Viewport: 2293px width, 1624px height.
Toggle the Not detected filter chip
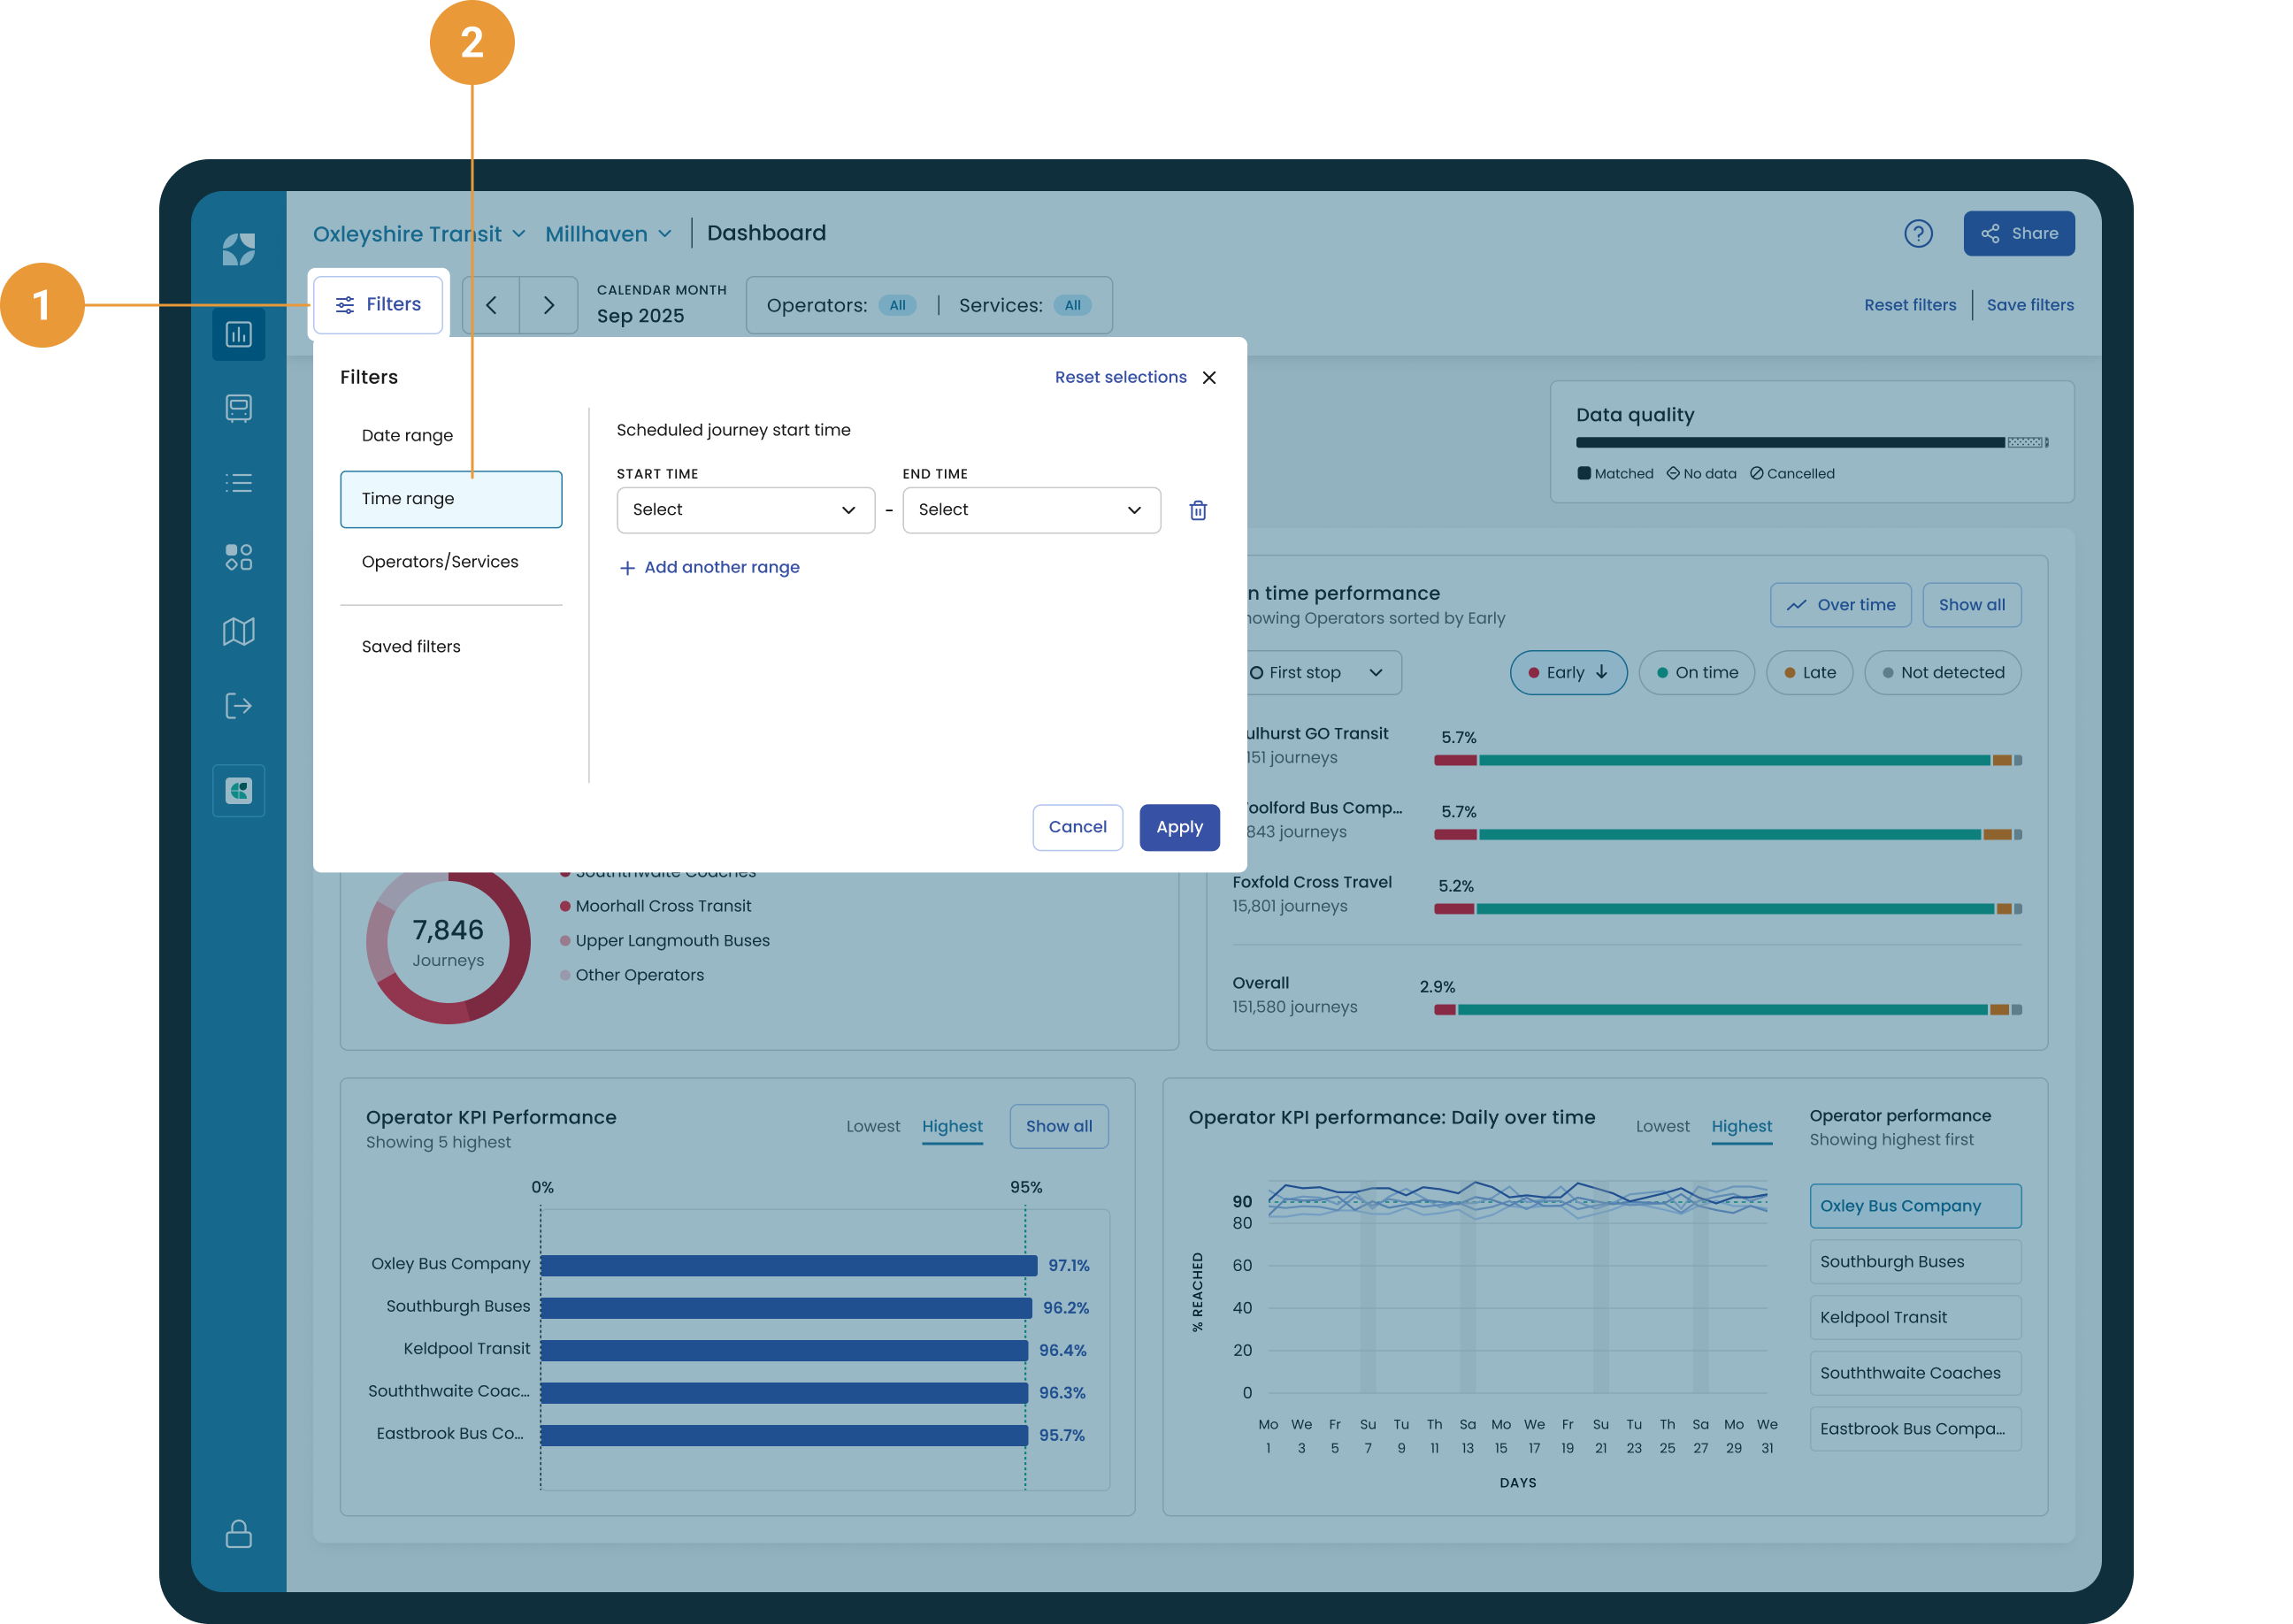pyautogui.click(x=1942, y=673)
